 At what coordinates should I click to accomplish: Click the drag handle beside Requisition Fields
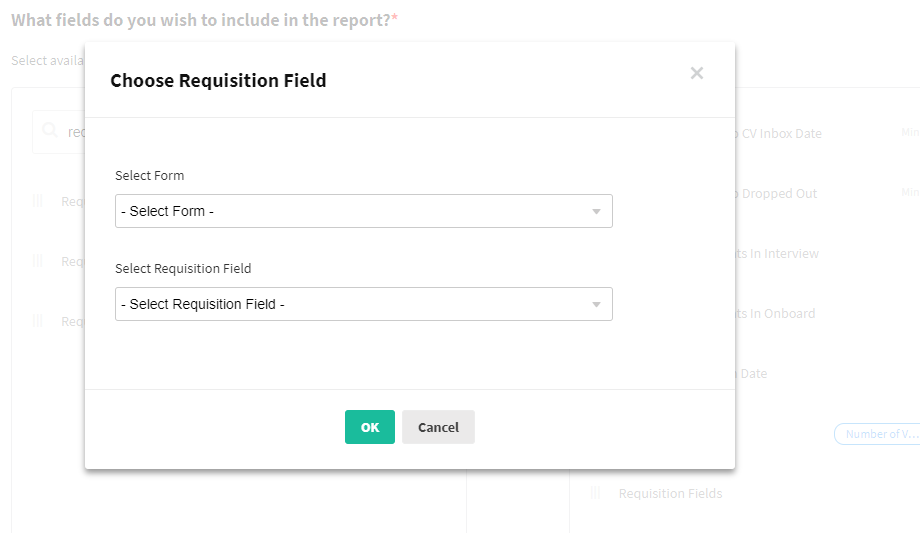(x=595, y=493)
